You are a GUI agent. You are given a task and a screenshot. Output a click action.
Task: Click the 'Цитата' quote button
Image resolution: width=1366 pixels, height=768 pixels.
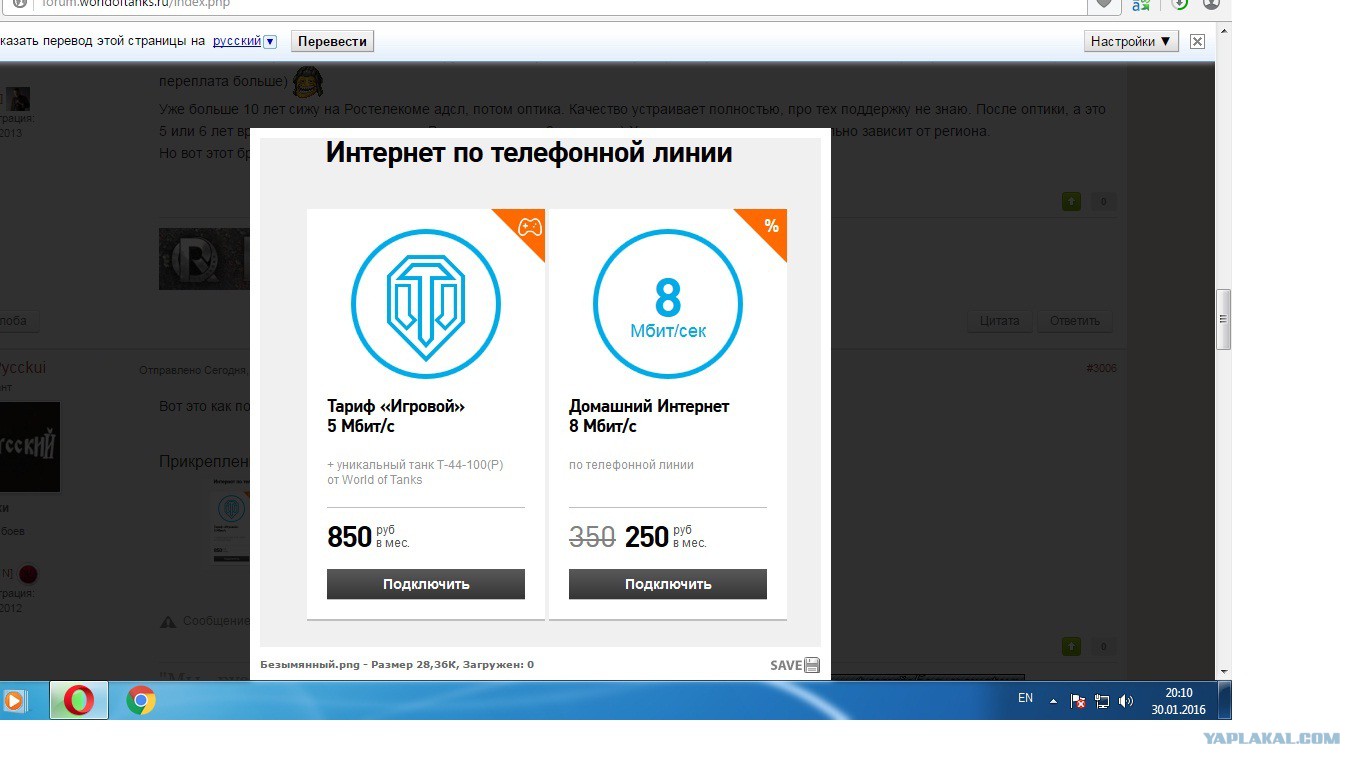(999, 321)
